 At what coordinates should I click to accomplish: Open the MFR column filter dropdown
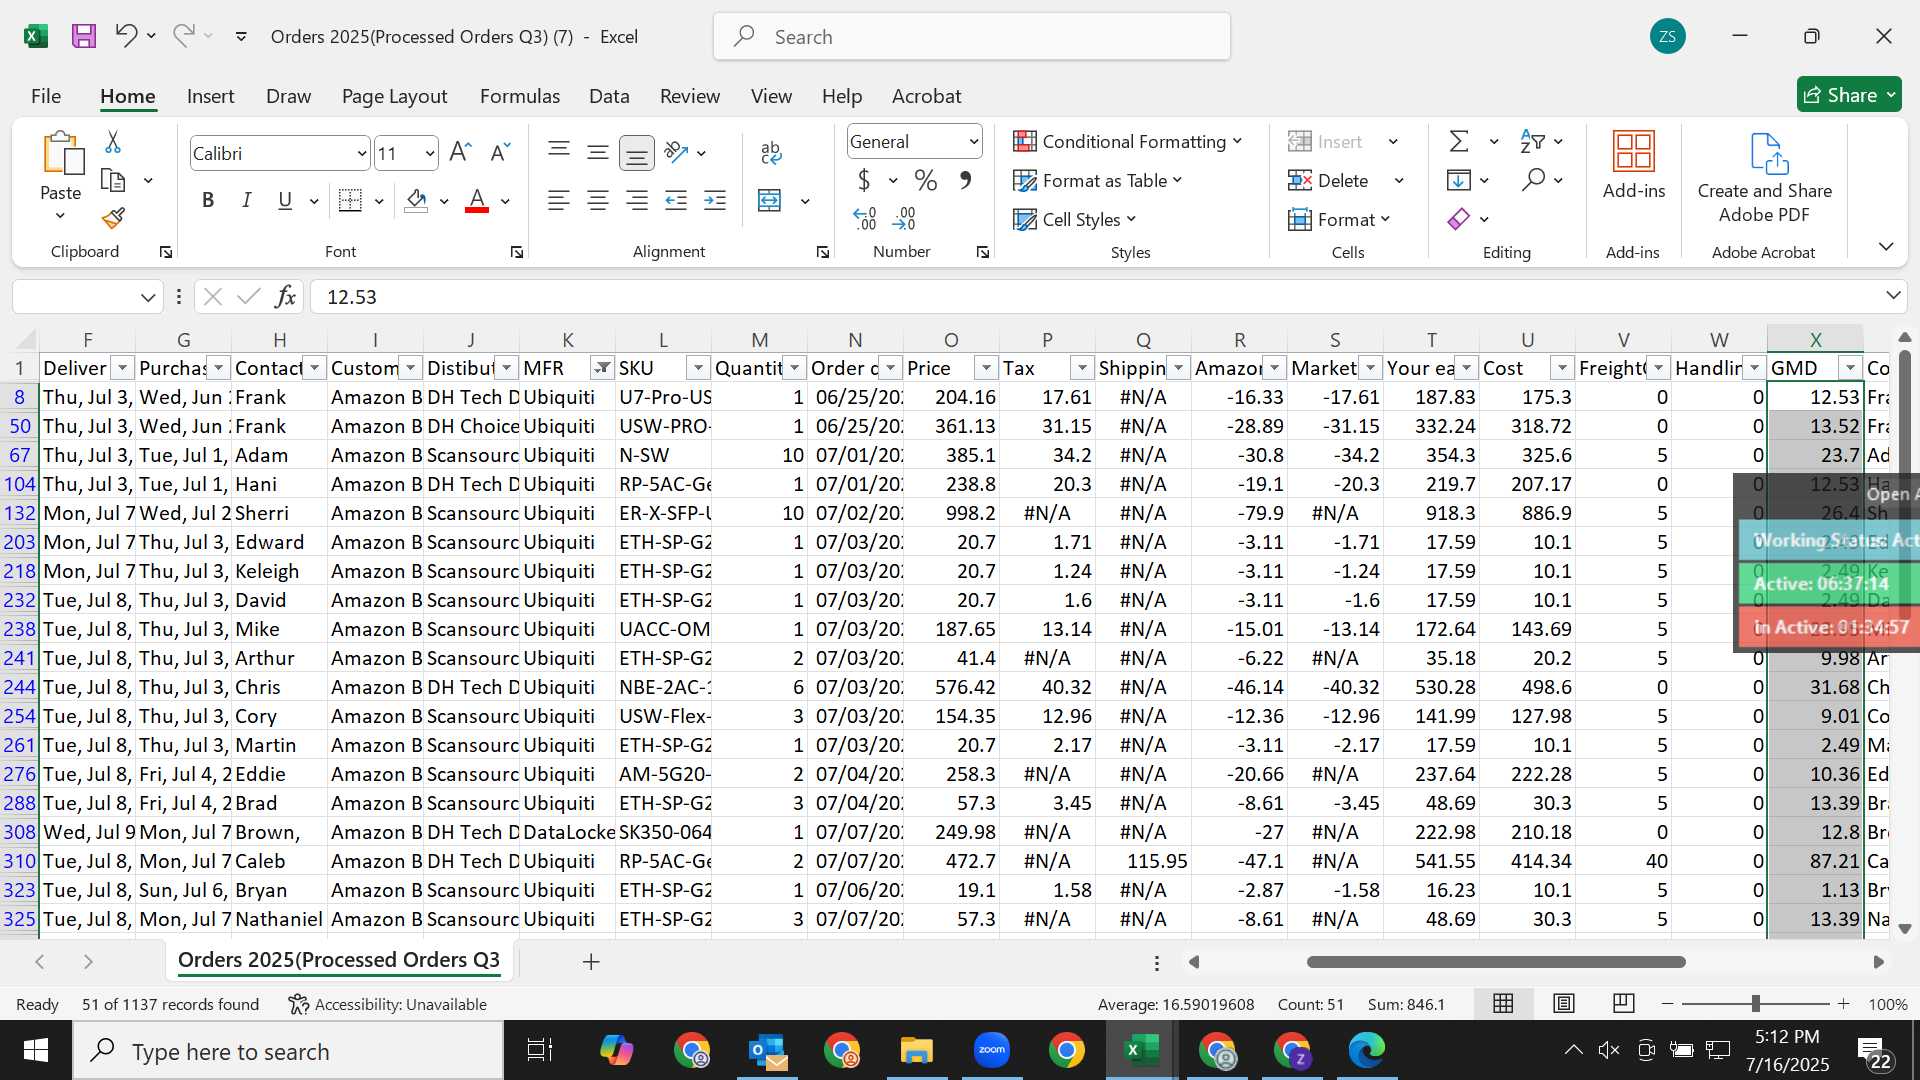[x=602, y=368]
